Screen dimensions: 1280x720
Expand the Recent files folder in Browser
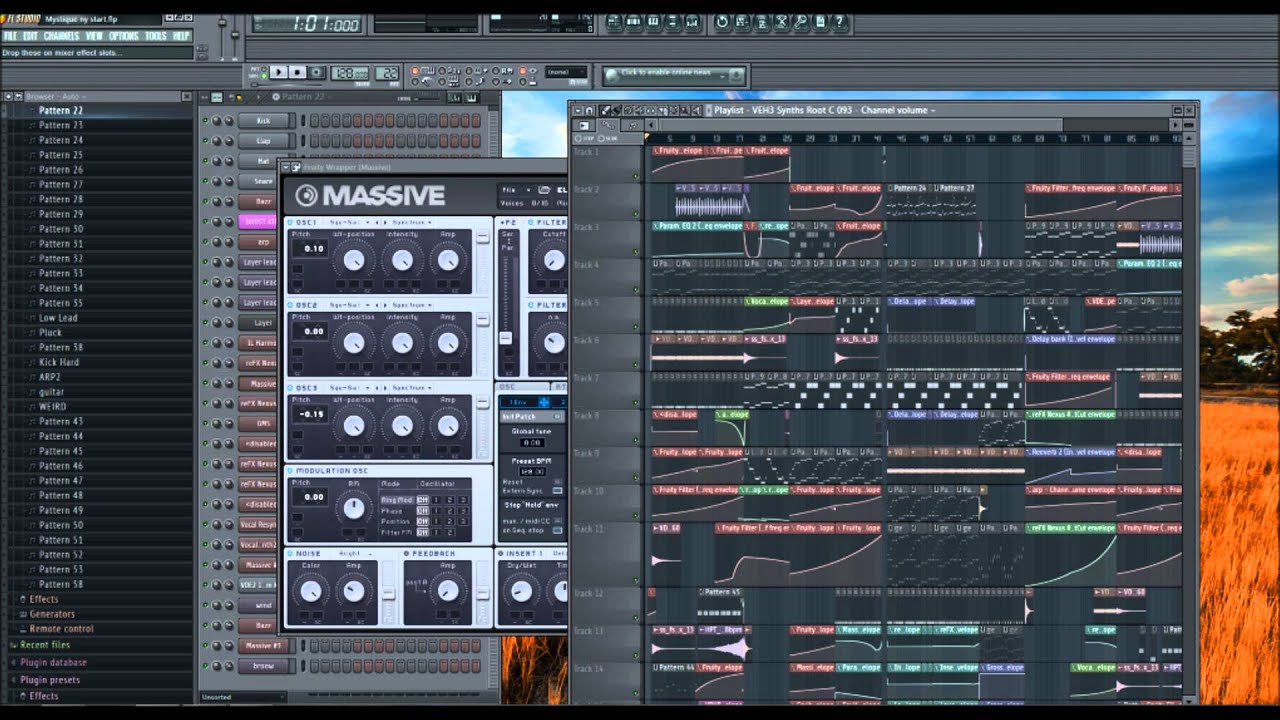pyautogui.click(x=46, y=645)
